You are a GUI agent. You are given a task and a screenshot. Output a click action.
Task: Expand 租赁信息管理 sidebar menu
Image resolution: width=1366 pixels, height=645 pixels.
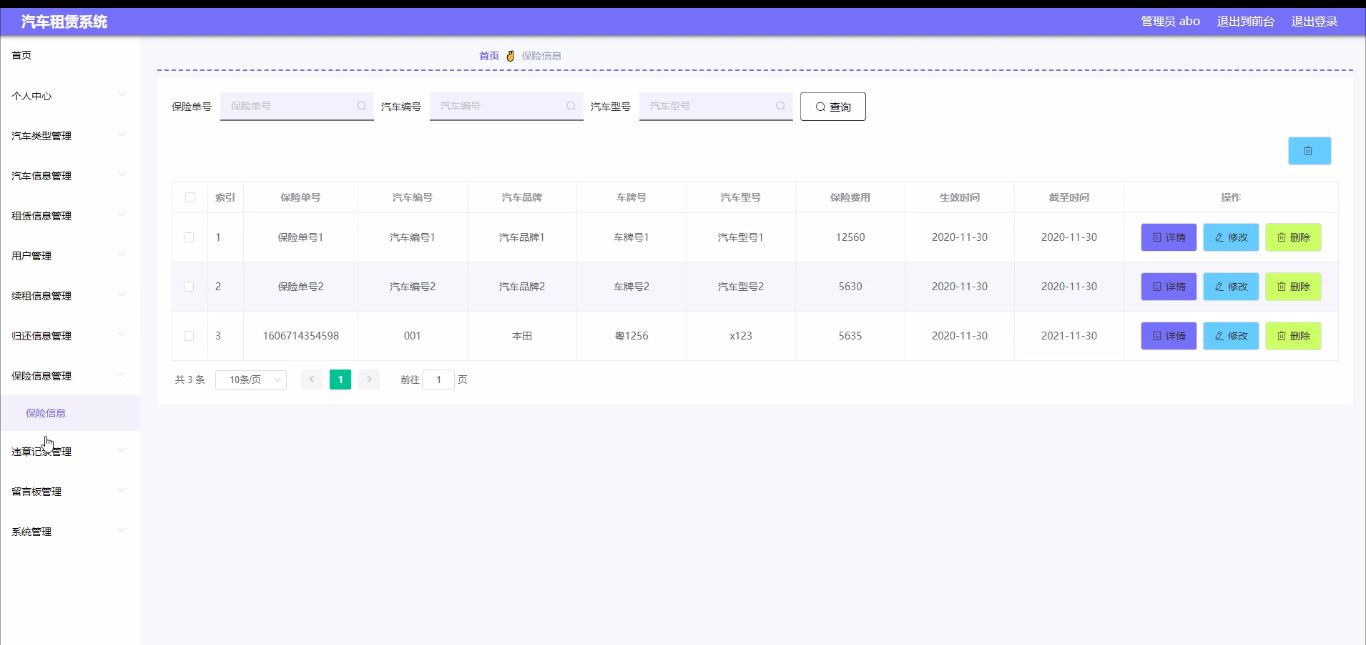pos(70,216)
